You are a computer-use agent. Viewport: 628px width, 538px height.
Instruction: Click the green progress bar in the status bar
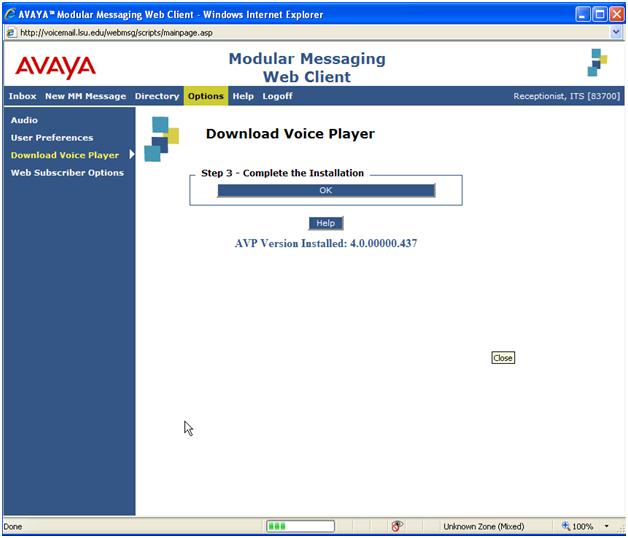(300, 526)
